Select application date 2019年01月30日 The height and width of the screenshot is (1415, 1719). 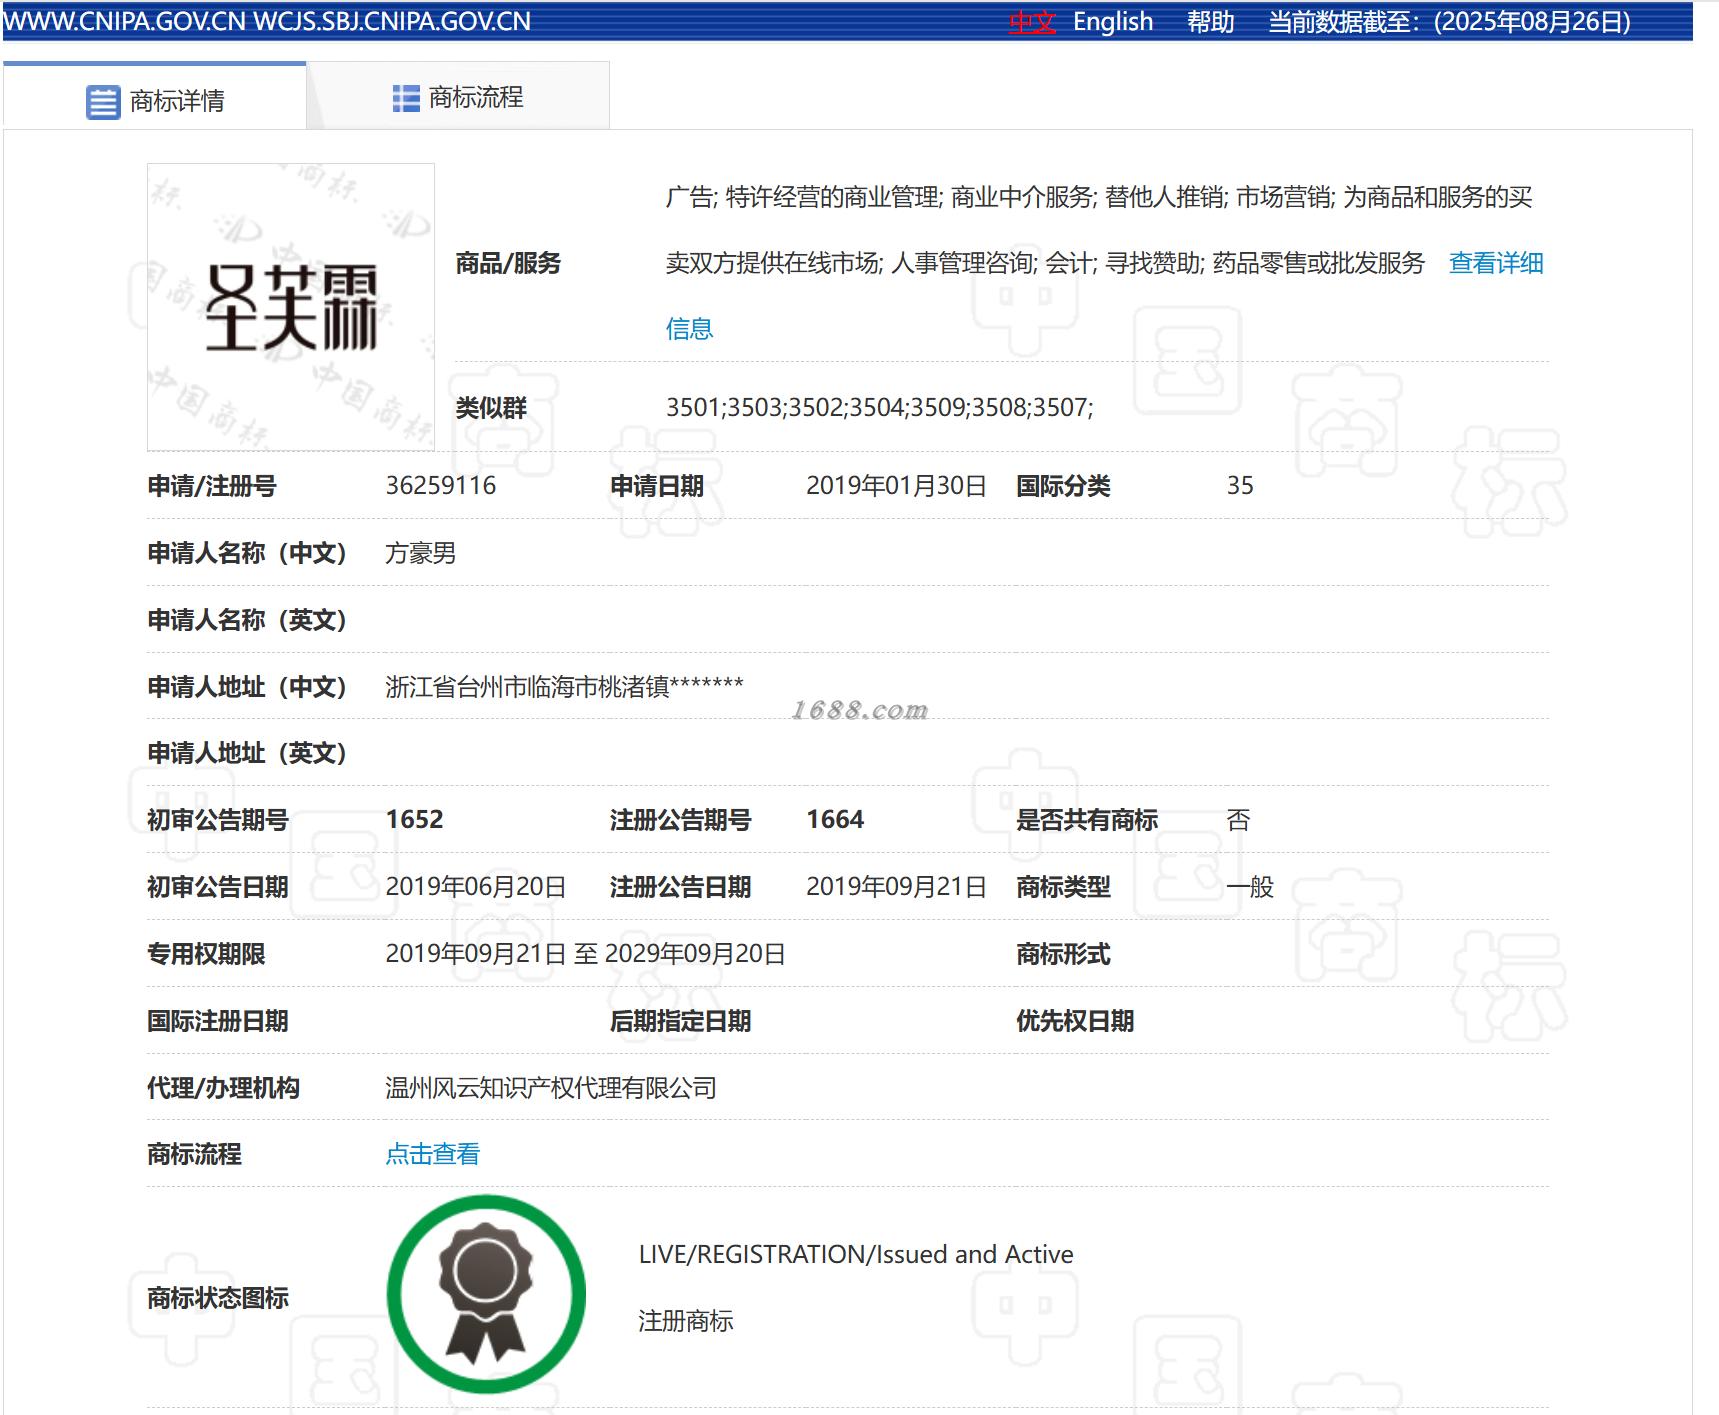(x=896, y=486)
